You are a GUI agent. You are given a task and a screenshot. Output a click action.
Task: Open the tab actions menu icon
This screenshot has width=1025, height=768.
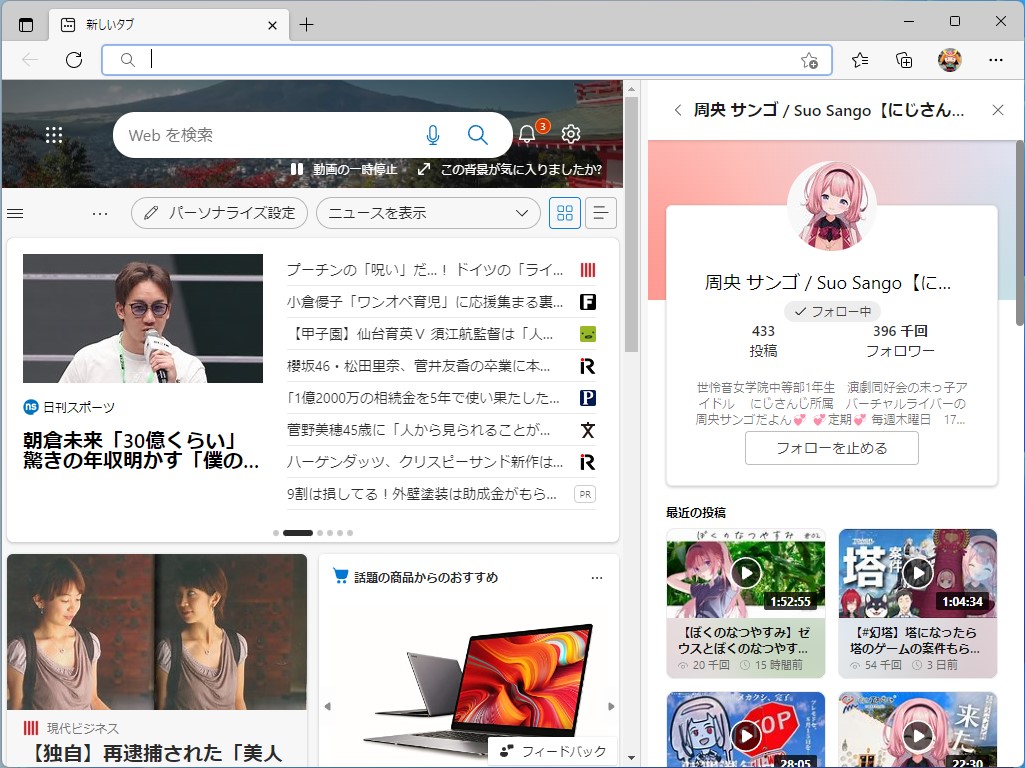24,24
